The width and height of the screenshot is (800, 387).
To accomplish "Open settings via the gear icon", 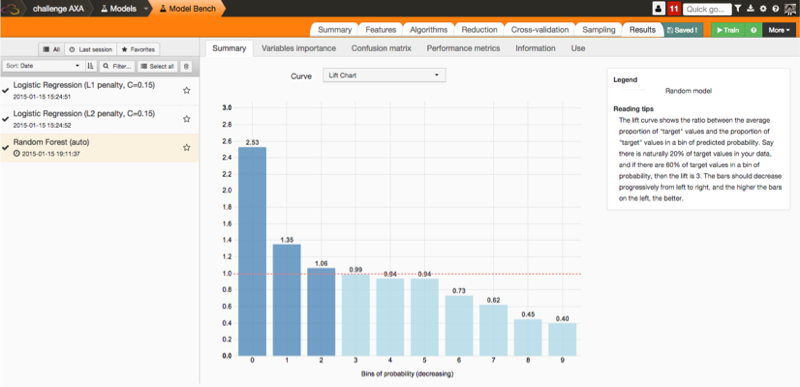I will (763, 9).
